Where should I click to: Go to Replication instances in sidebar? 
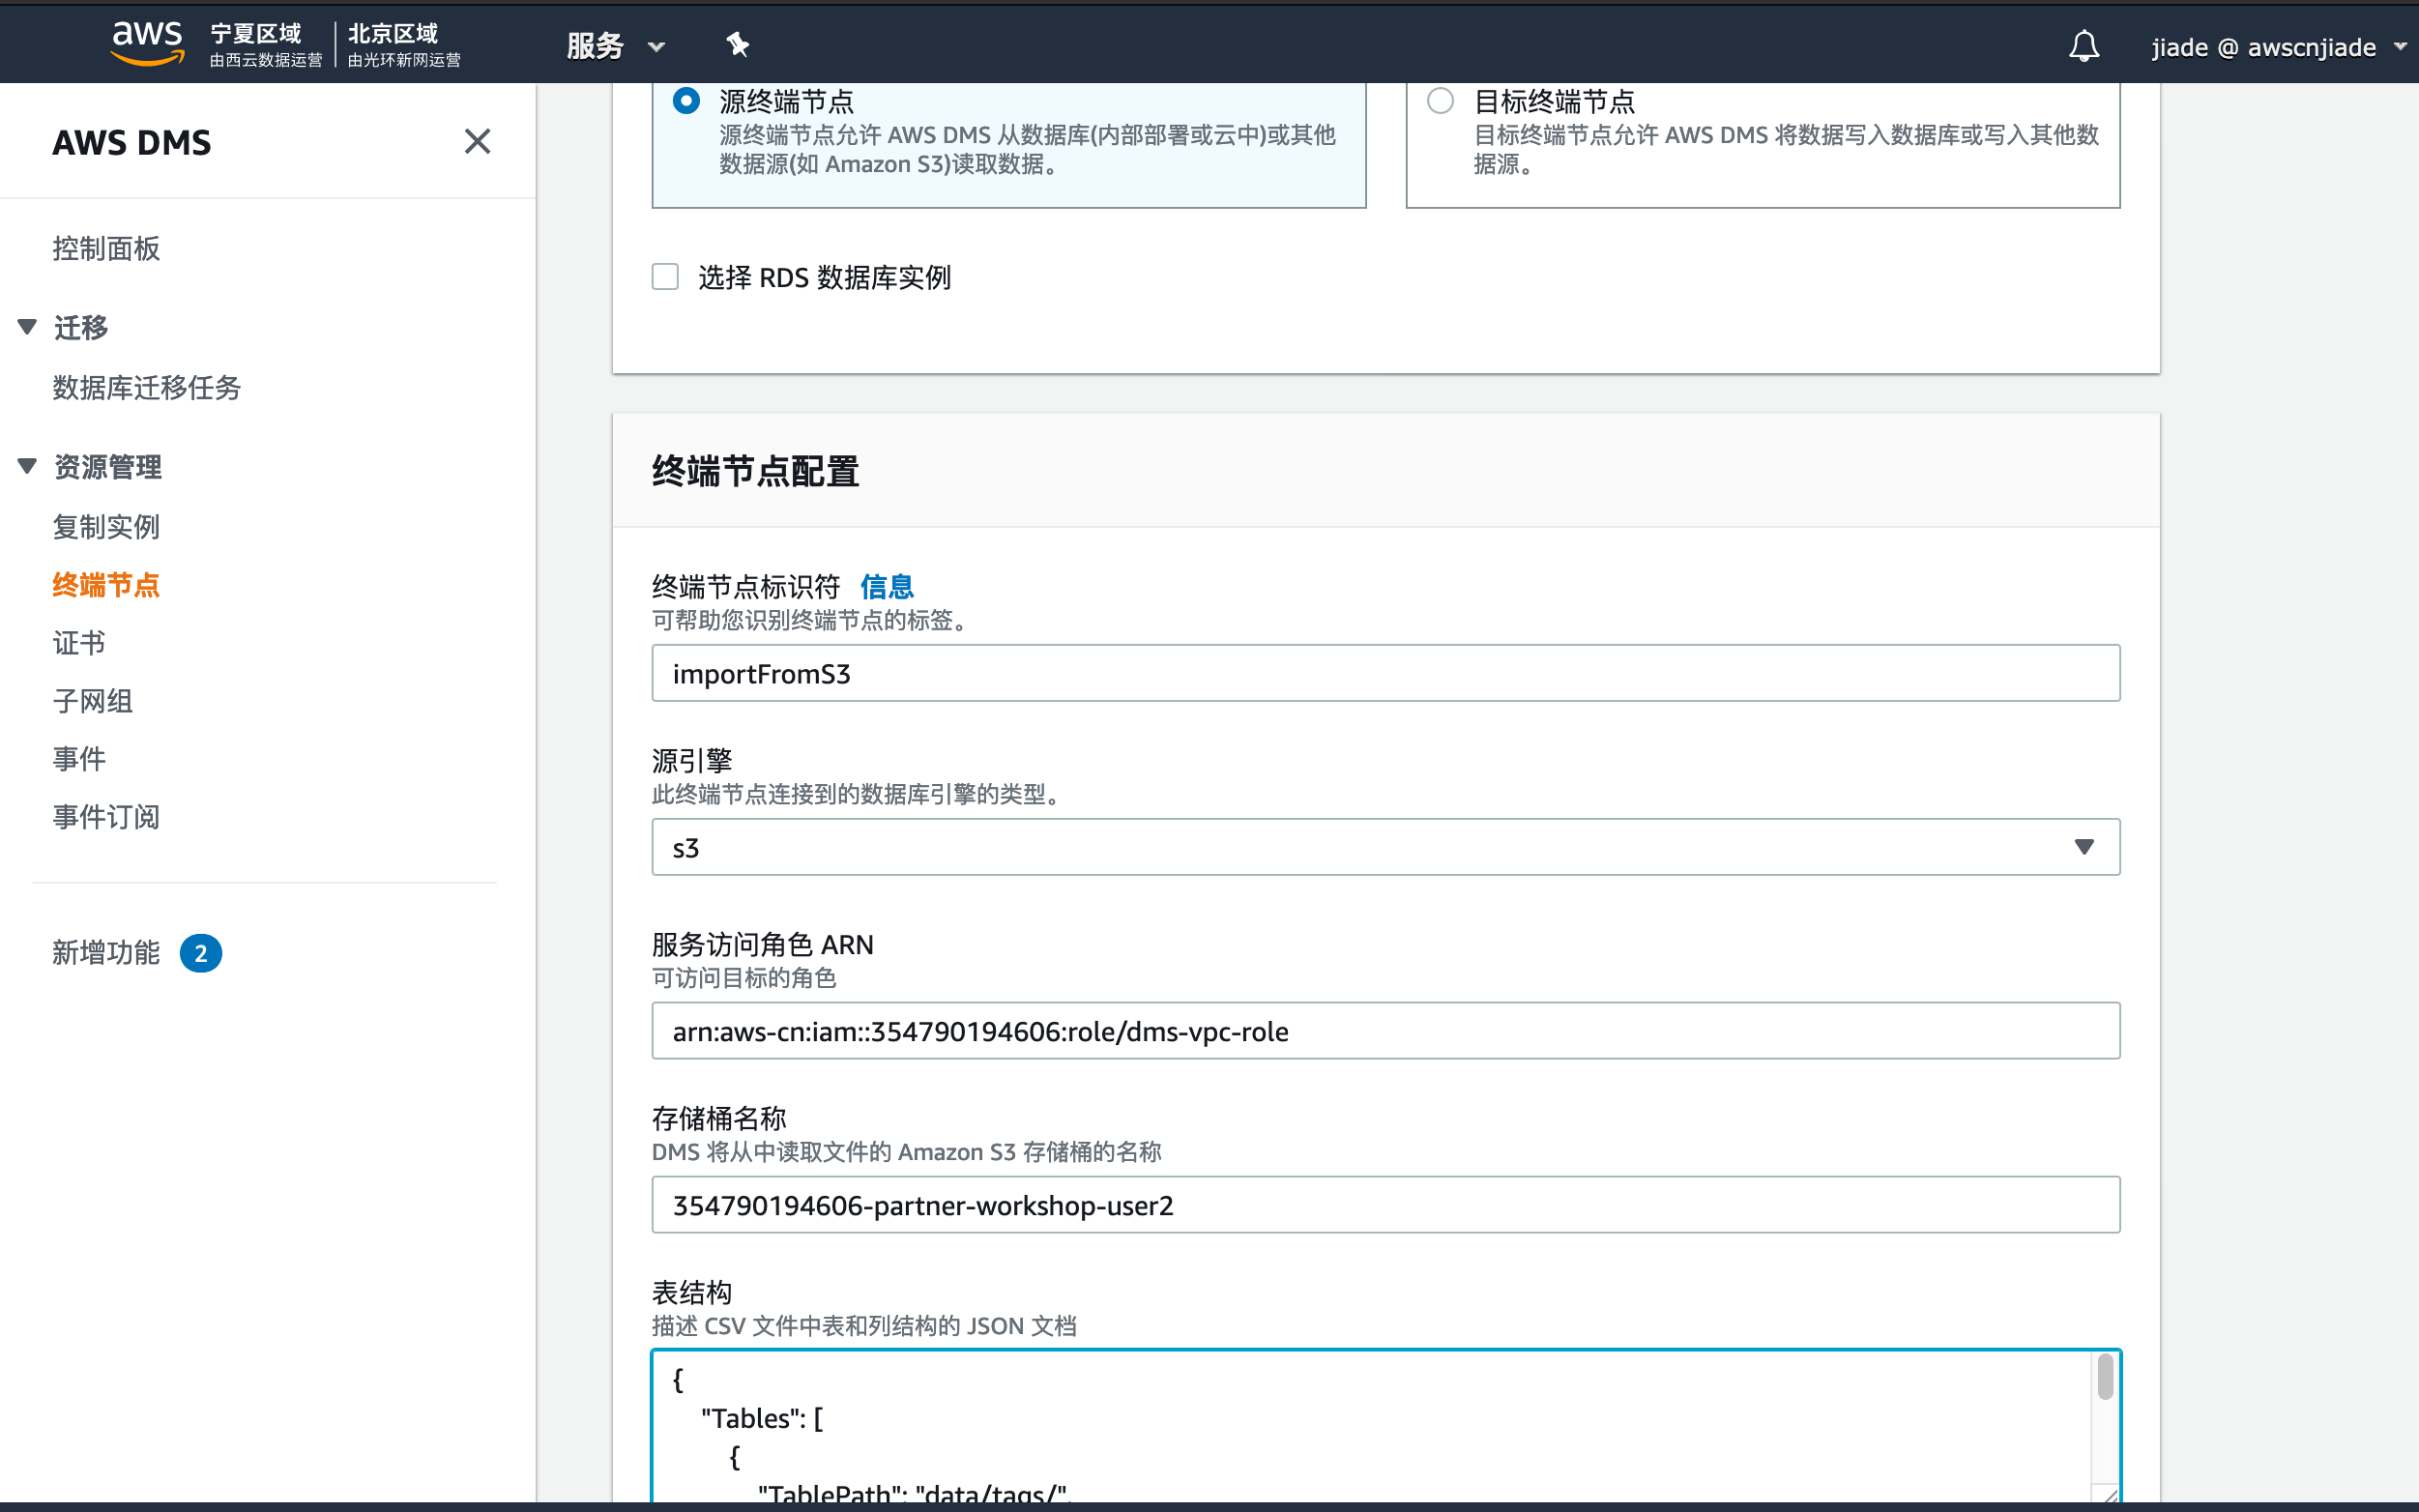pos(106,526)
